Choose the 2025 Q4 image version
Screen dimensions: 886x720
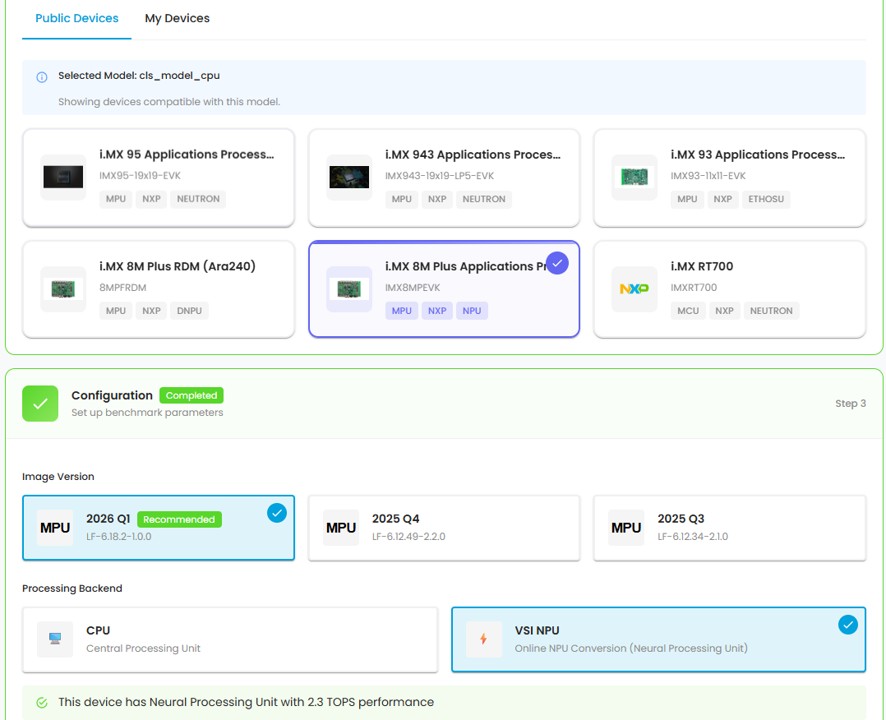pyautogui.click(x=444, y=528)
